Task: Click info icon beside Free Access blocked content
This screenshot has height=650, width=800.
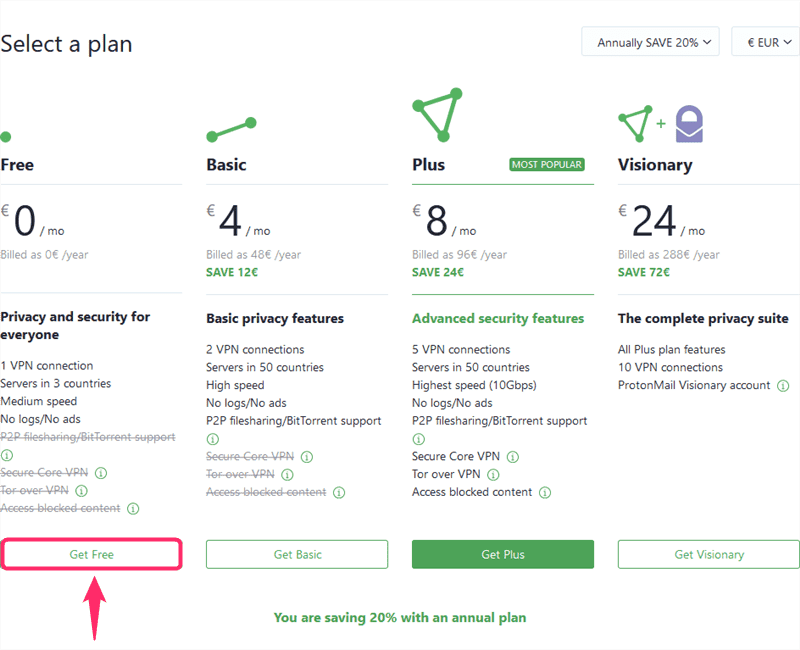Action: coord(133,509)
